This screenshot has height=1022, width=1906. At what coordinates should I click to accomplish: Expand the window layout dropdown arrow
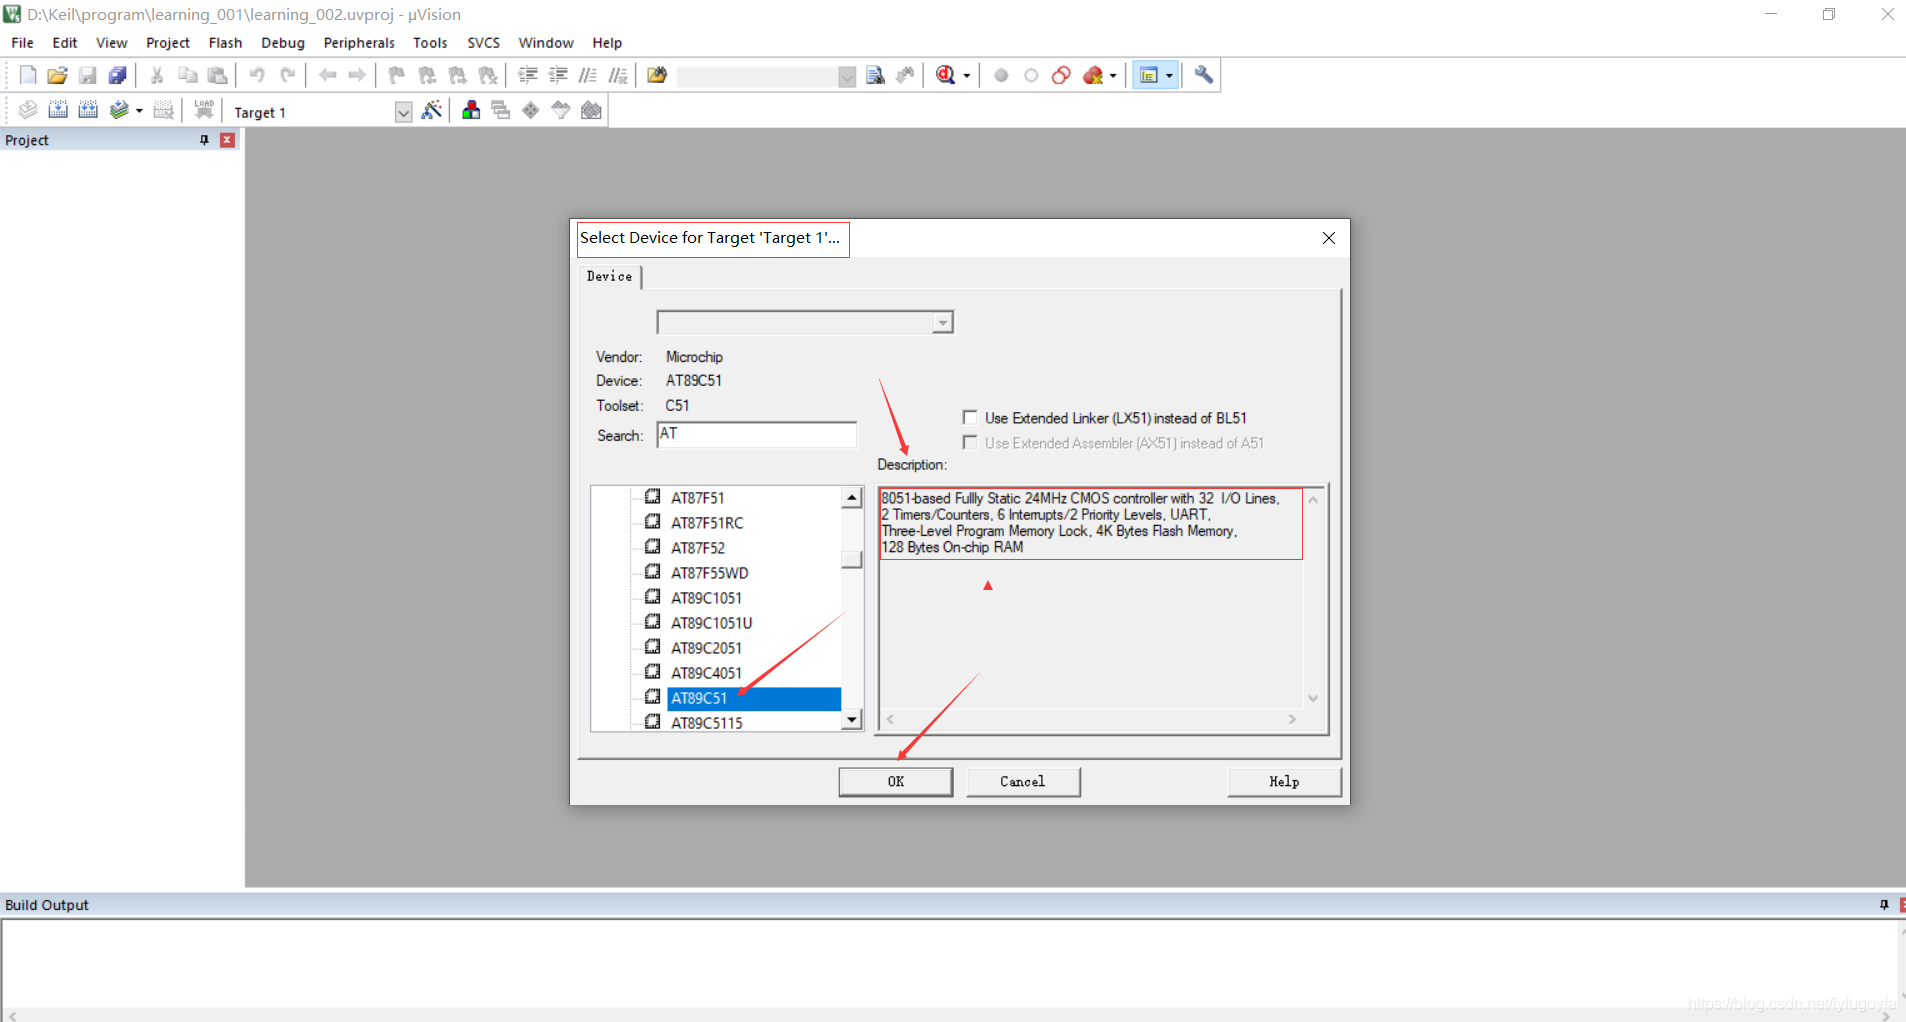1169,76
